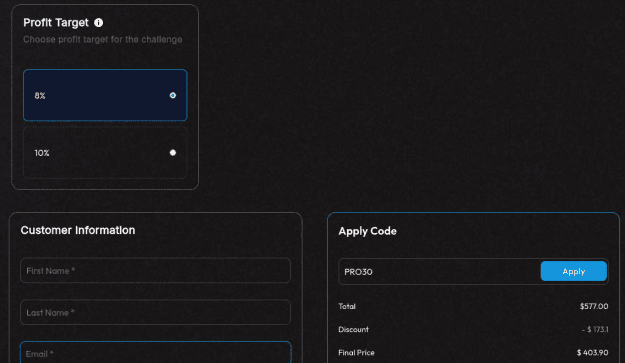The width and height of the screenshot is (625, 363).
Task: Click the Profit Target heading
Action: 56,23
